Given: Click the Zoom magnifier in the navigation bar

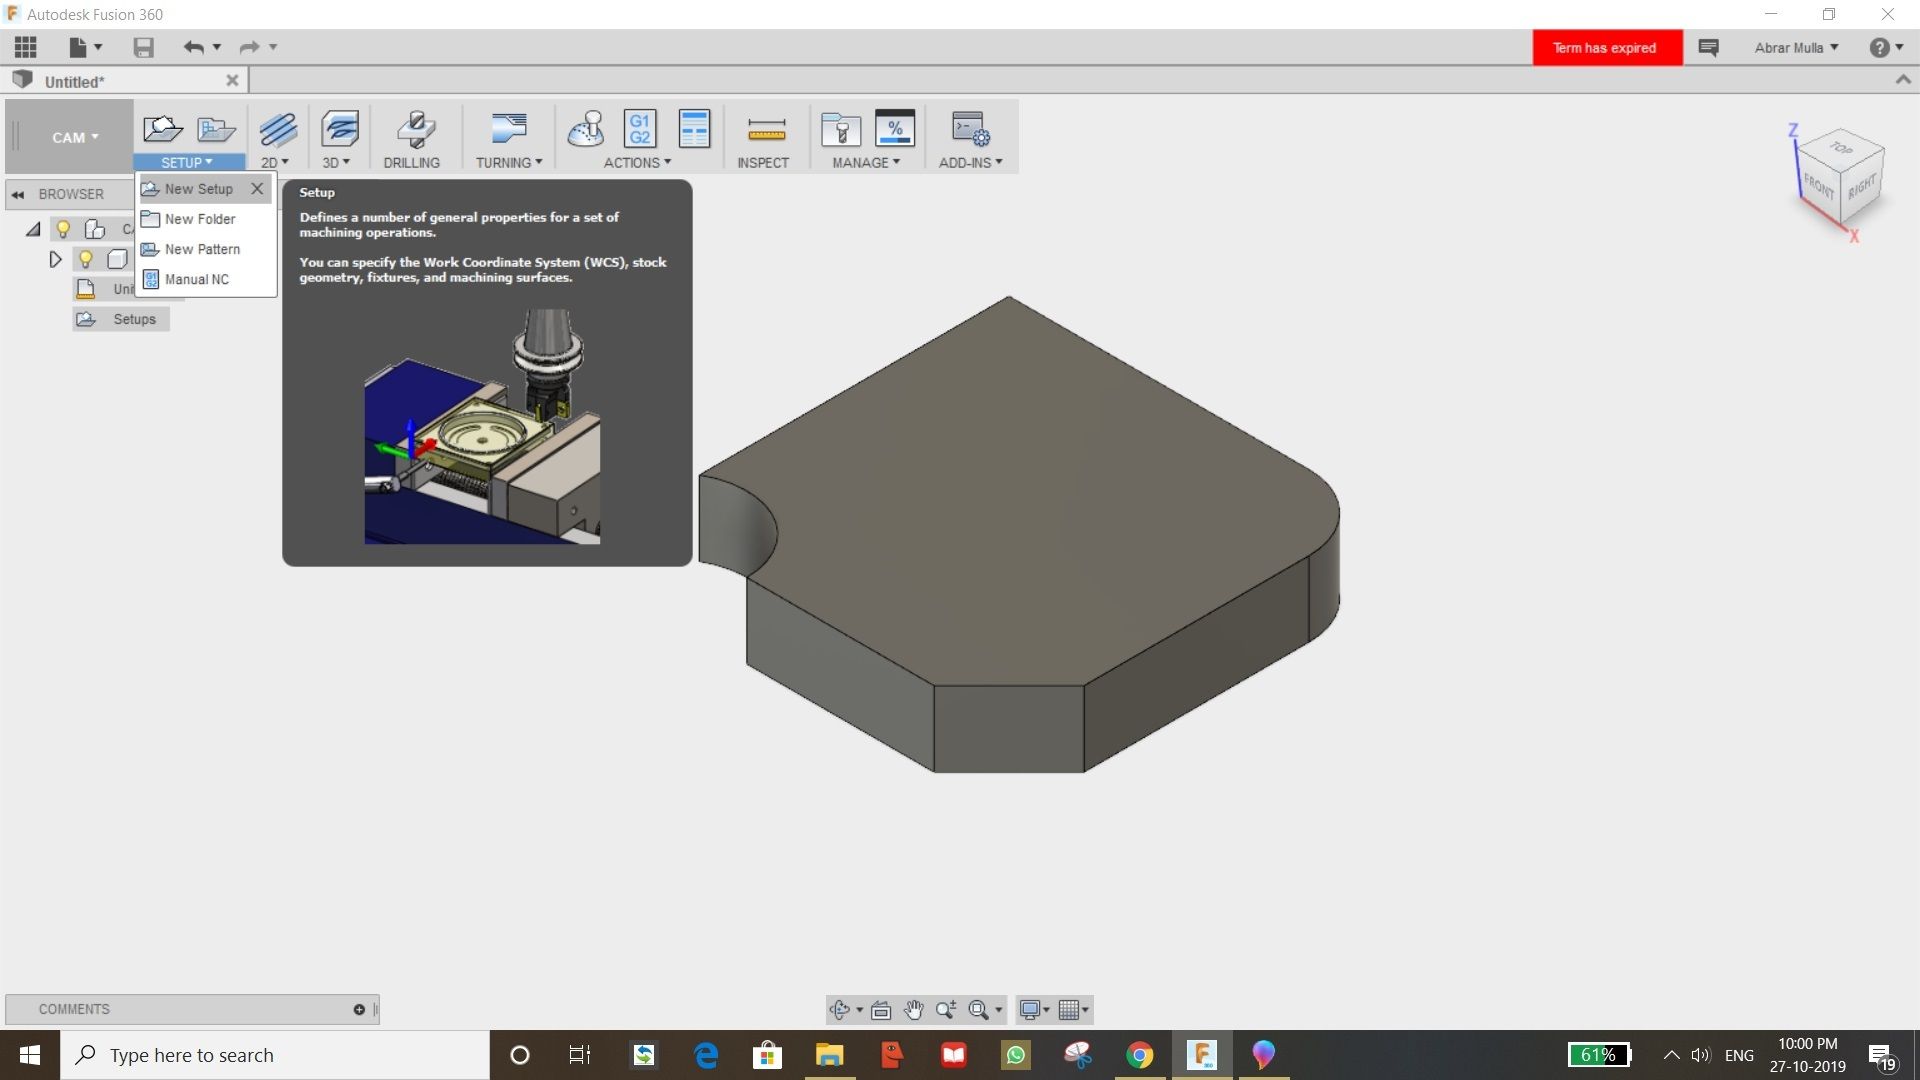Looking at the screenshot, I should point(947,1009).
